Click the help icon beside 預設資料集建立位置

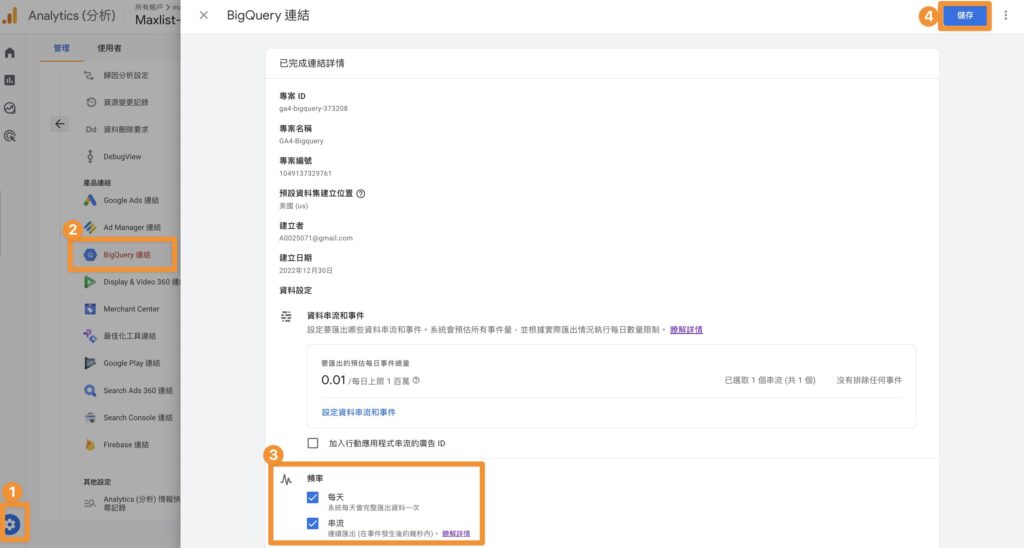[360, 193]
